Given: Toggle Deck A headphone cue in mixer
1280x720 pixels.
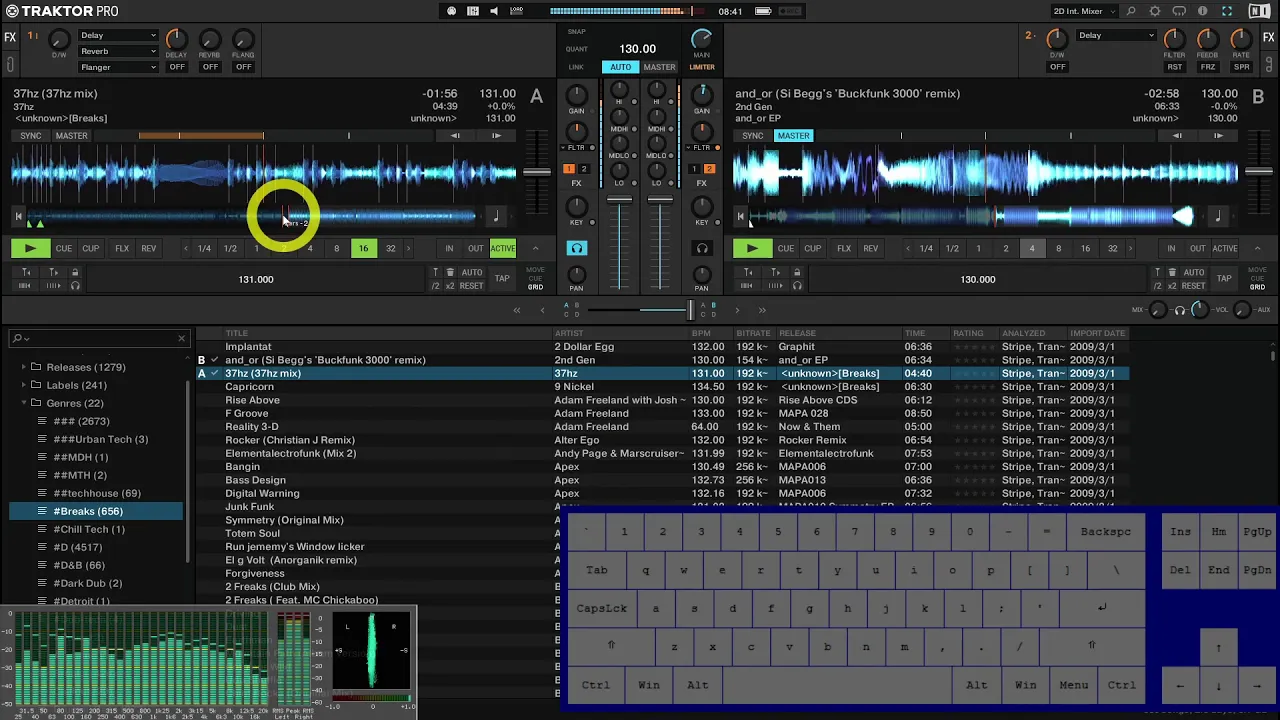Looking at the screenshot, I should pos(577,248).
